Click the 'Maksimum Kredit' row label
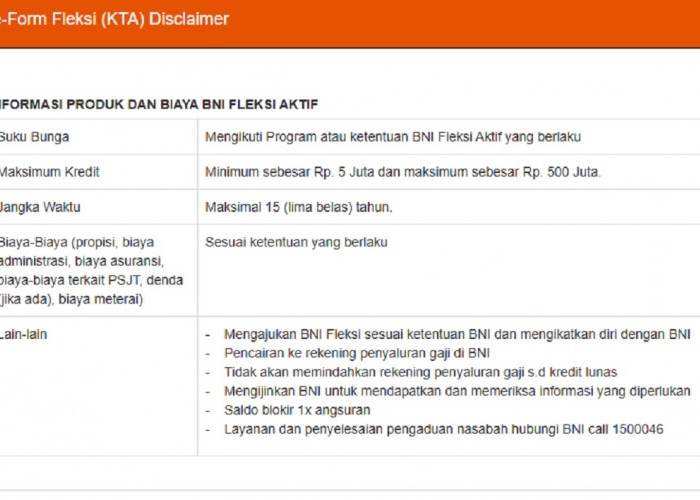The width and height of the screenshot is (700, 500). pos(49,172)
